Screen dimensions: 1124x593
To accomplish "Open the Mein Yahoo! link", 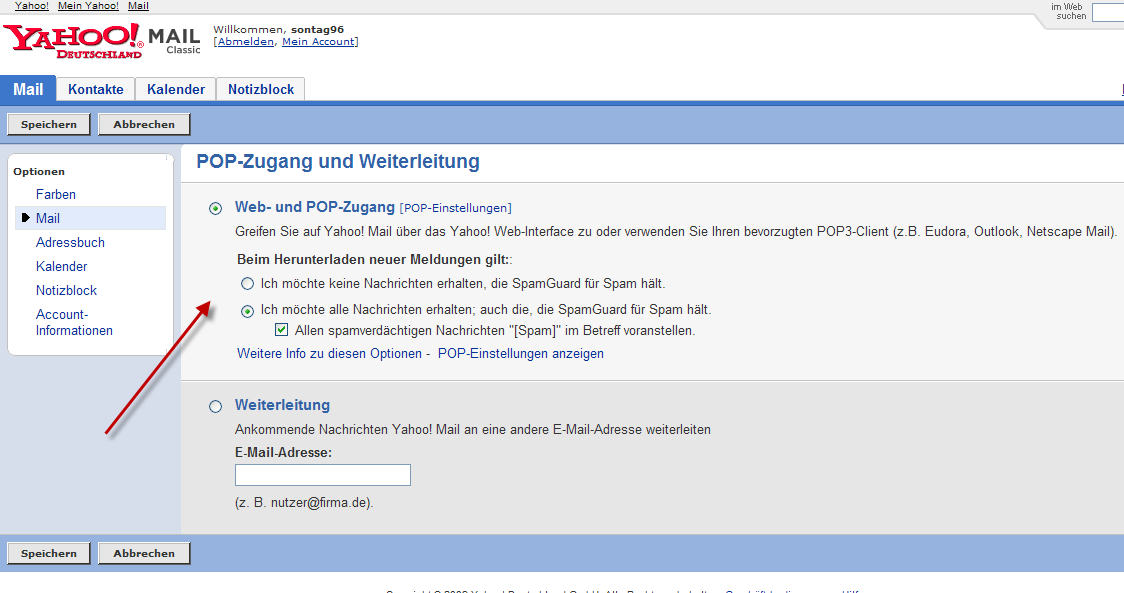I will tap(88, 6).
